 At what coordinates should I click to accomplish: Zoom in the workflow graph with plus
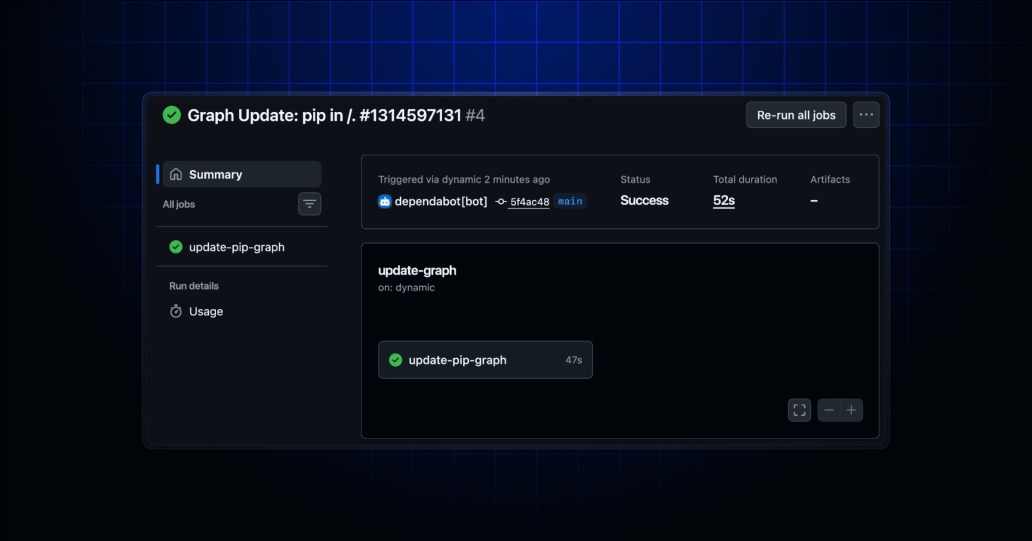tap(851, 410)
